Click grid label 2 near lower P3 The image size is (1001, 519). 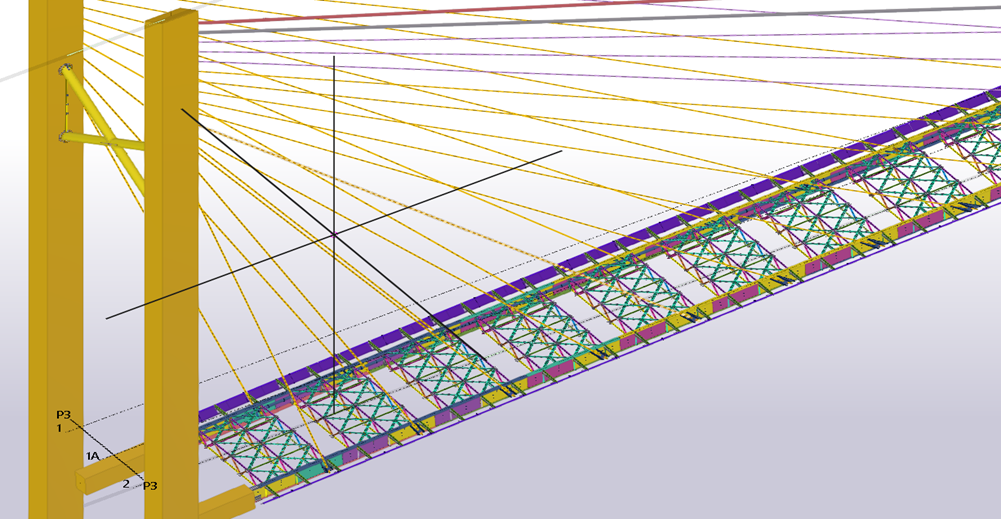tap(126, 484)
